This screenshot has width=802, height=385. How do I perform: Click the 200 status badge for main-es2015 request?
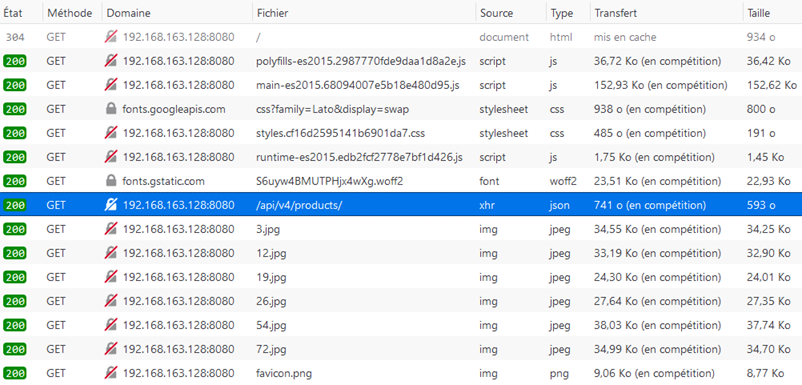point(15,85)
